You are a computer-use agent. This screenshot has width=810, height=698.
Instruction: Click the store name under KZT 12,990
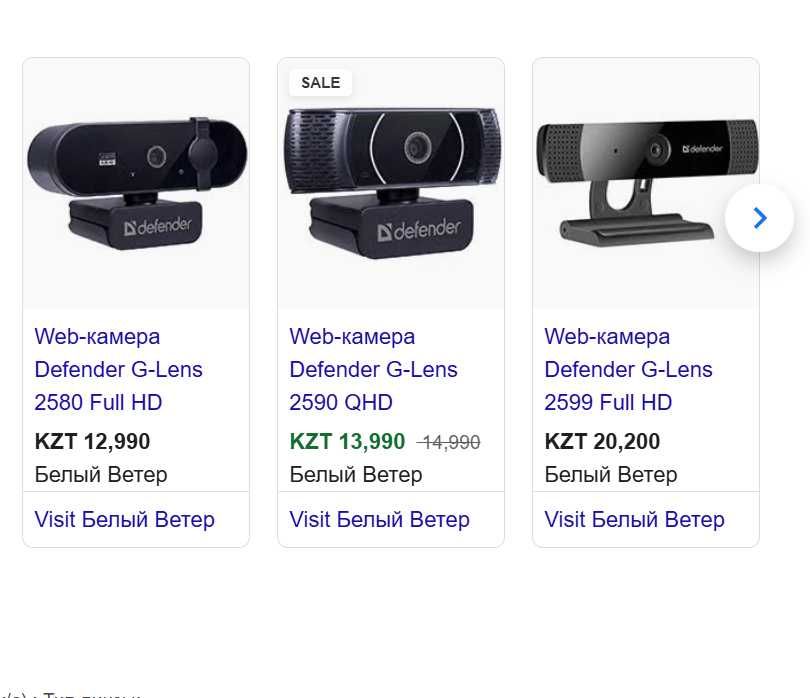click(x=101, y=474)
